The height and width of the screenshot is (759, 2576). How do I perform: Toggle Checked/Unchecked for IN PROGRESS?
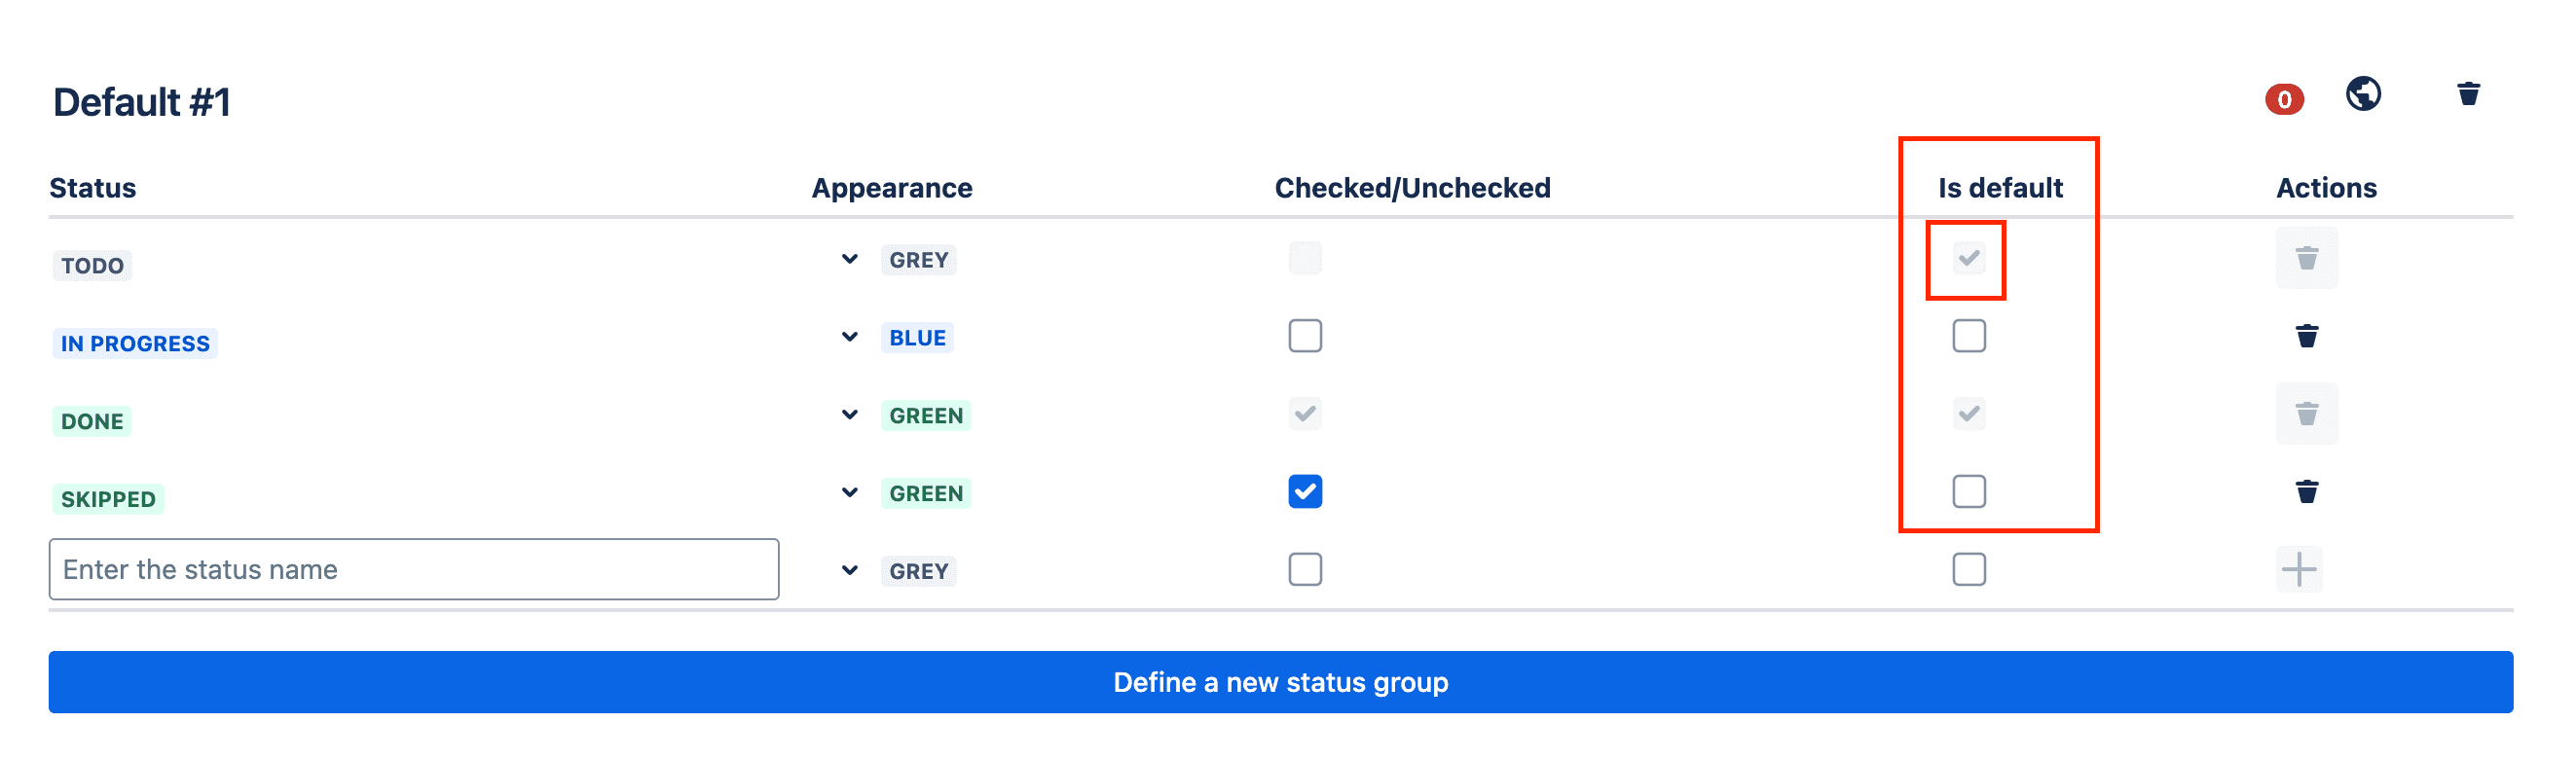(1305, 336)
